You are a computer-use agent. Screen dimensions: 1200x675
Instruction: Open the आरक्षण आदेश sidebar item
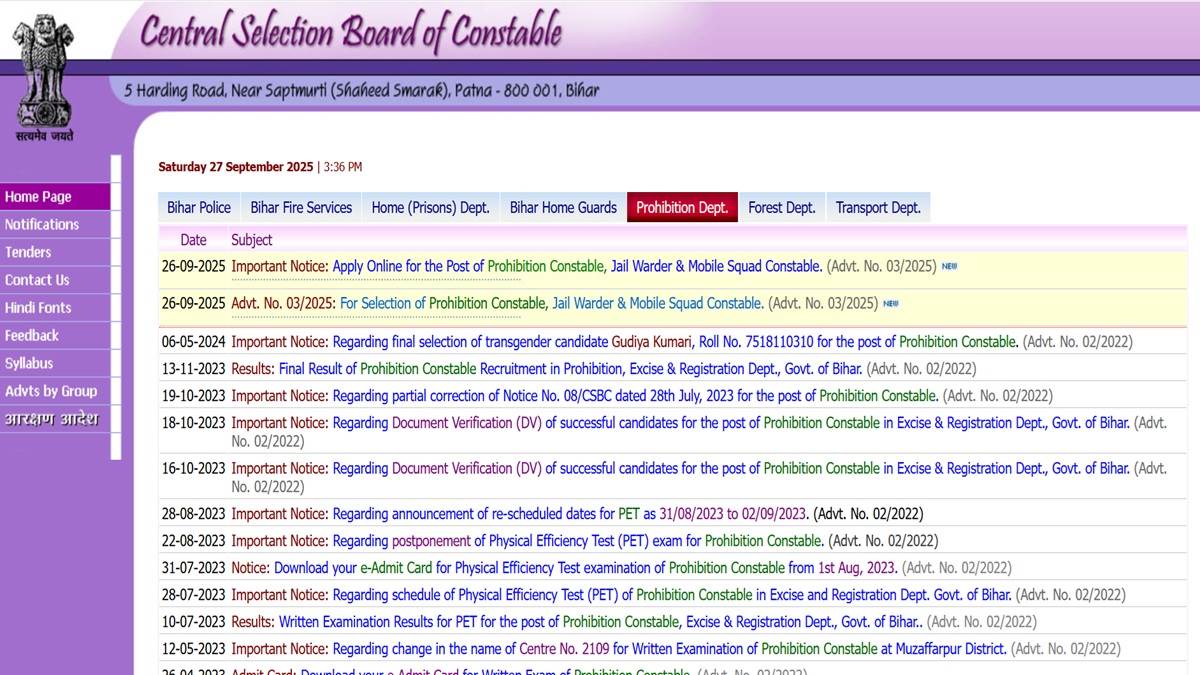point(55,419)
